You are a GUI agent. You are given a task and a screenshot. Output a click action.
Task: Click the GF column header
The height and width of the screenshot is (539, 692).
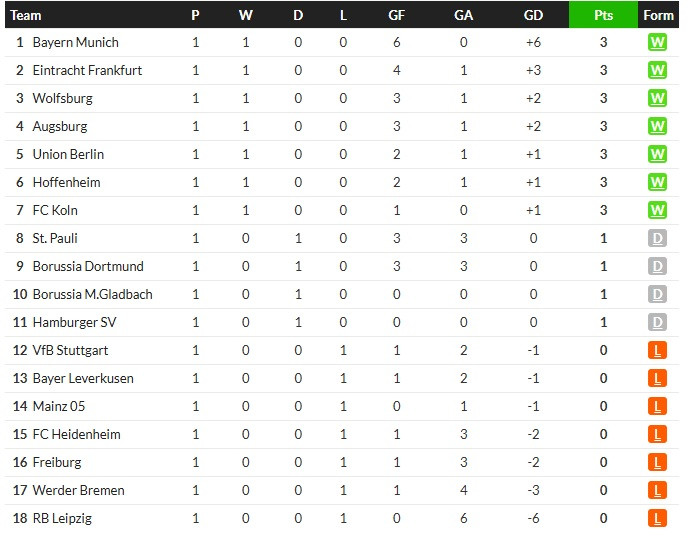(396, 15)
